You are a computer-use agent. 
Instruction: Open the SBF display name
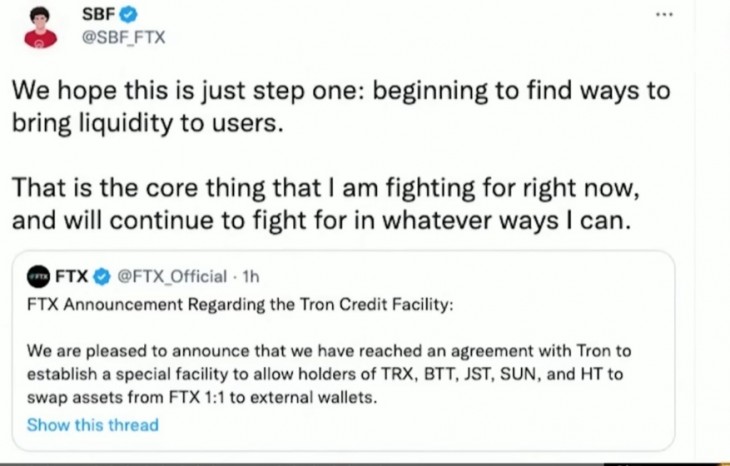(98, 14)
